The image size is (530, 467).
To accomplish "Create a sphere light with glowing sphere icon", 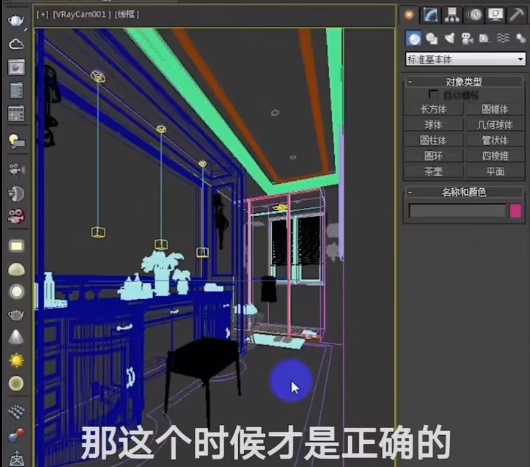I will coord(16,292).
